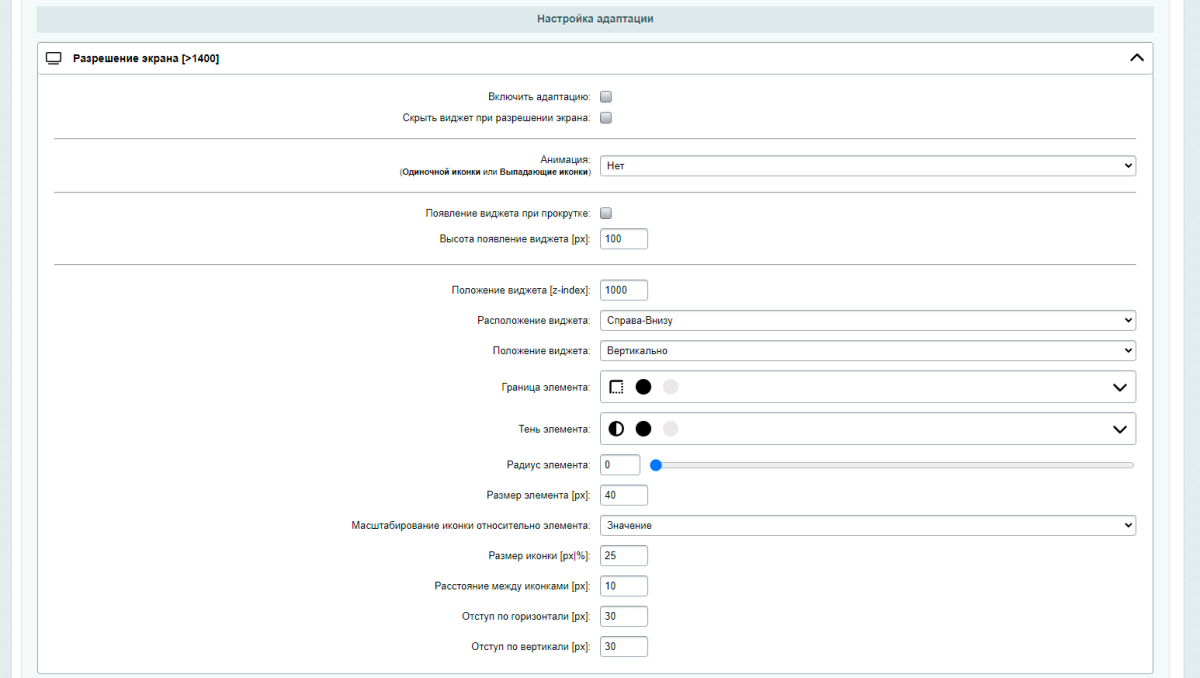Screen dimensions: 1200x678
Task: Click the Размер элемента [px] input field
Action: (x=624, y=495)
